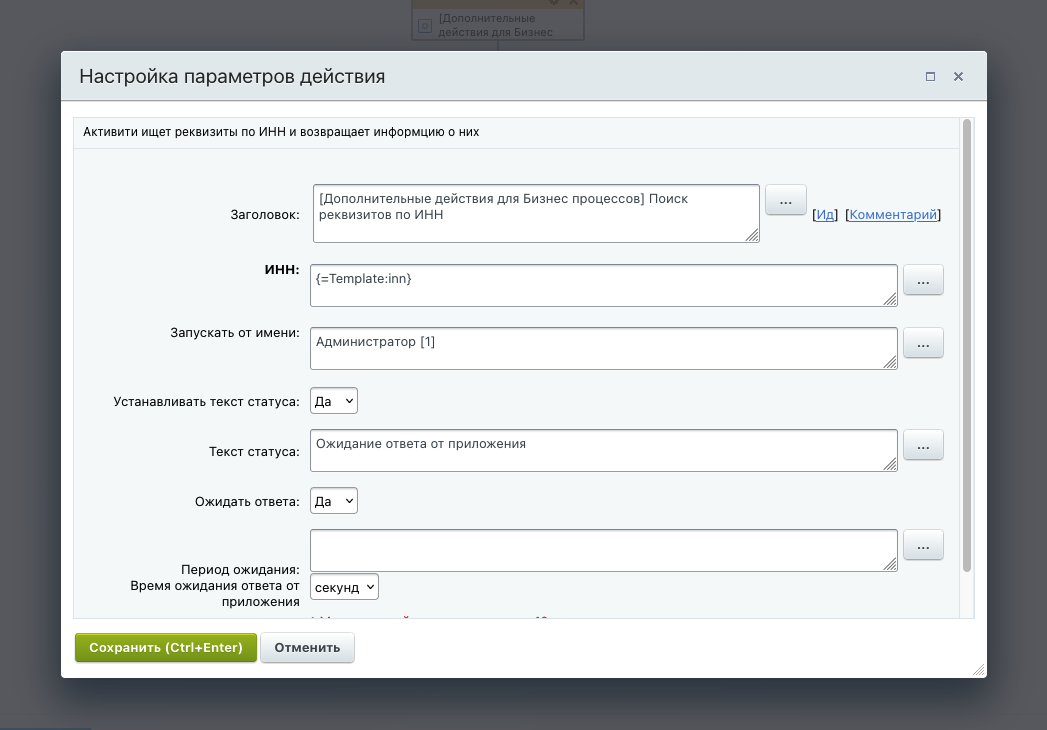Open value picker for Запускать от имени
Image resolution: width=1047 pixels, height=730 pixels.
[x=923, y=344]
